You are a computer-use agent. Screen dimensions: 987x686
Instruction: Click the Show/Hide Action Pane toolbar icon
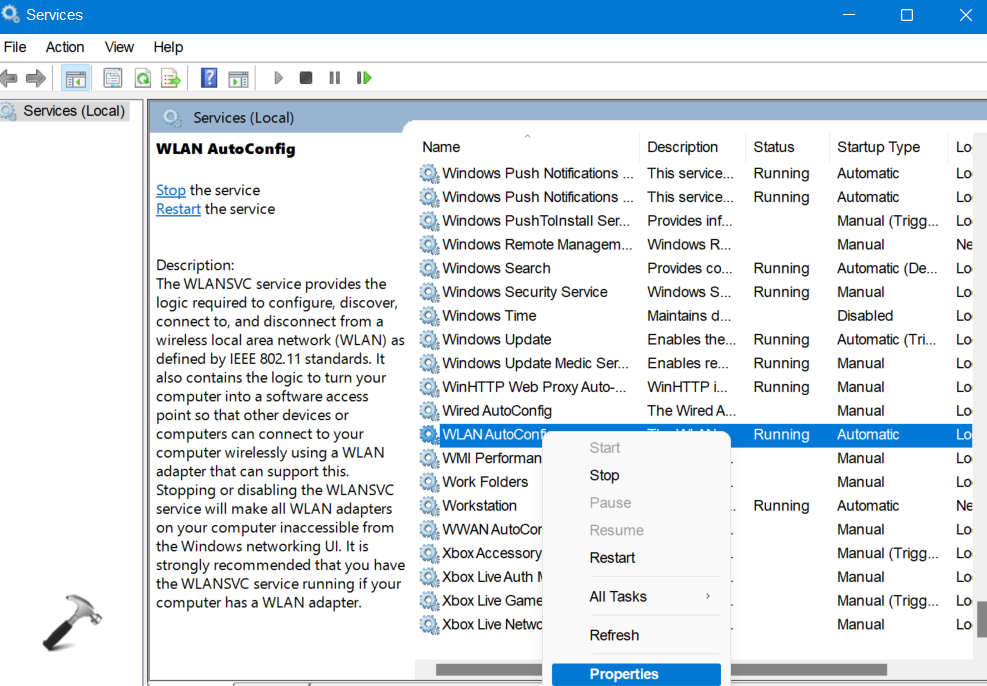click(x=238, y=78)
